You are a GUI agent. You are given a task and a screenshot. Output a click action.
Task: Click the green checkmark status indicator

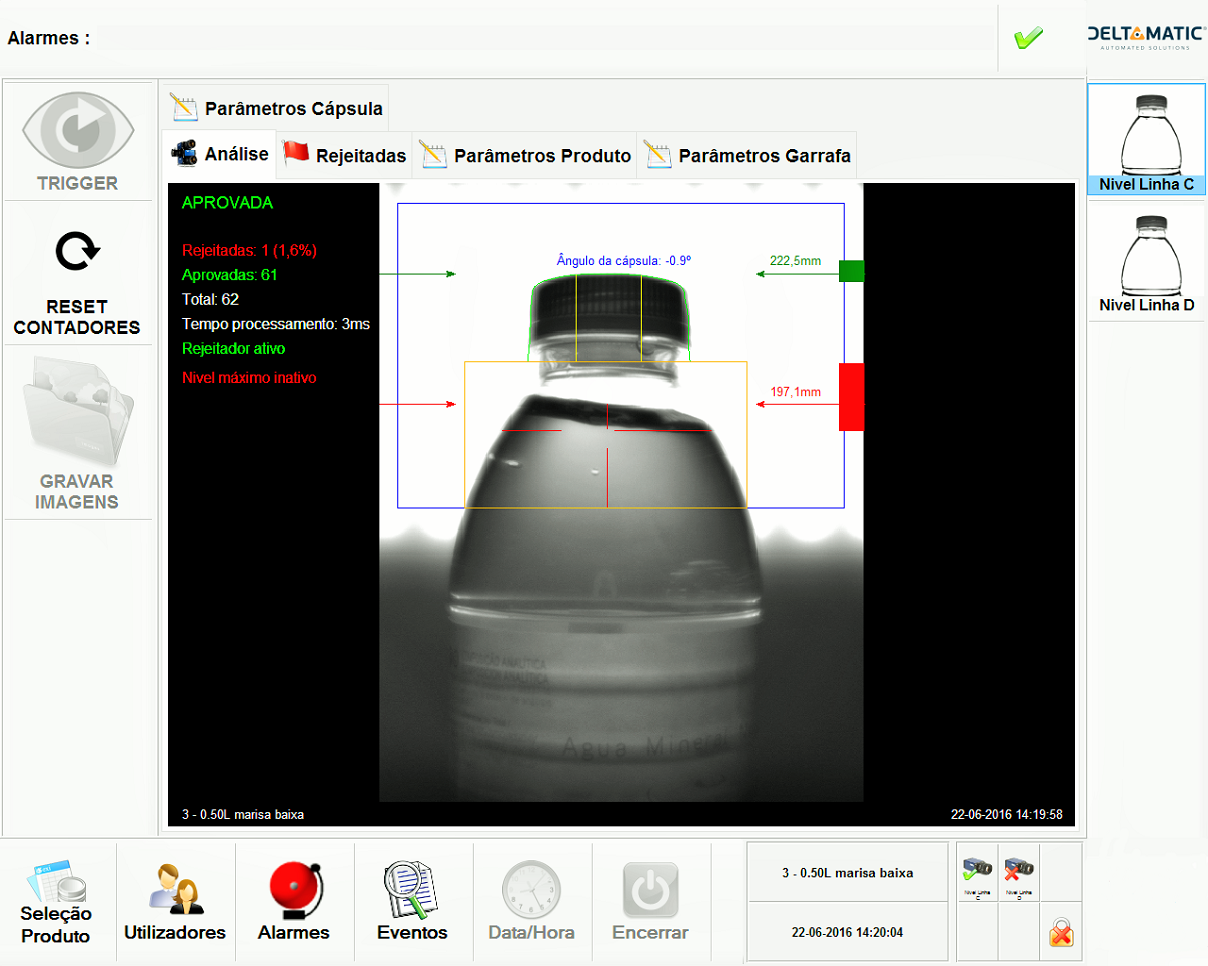click(x=1028, y=38)
